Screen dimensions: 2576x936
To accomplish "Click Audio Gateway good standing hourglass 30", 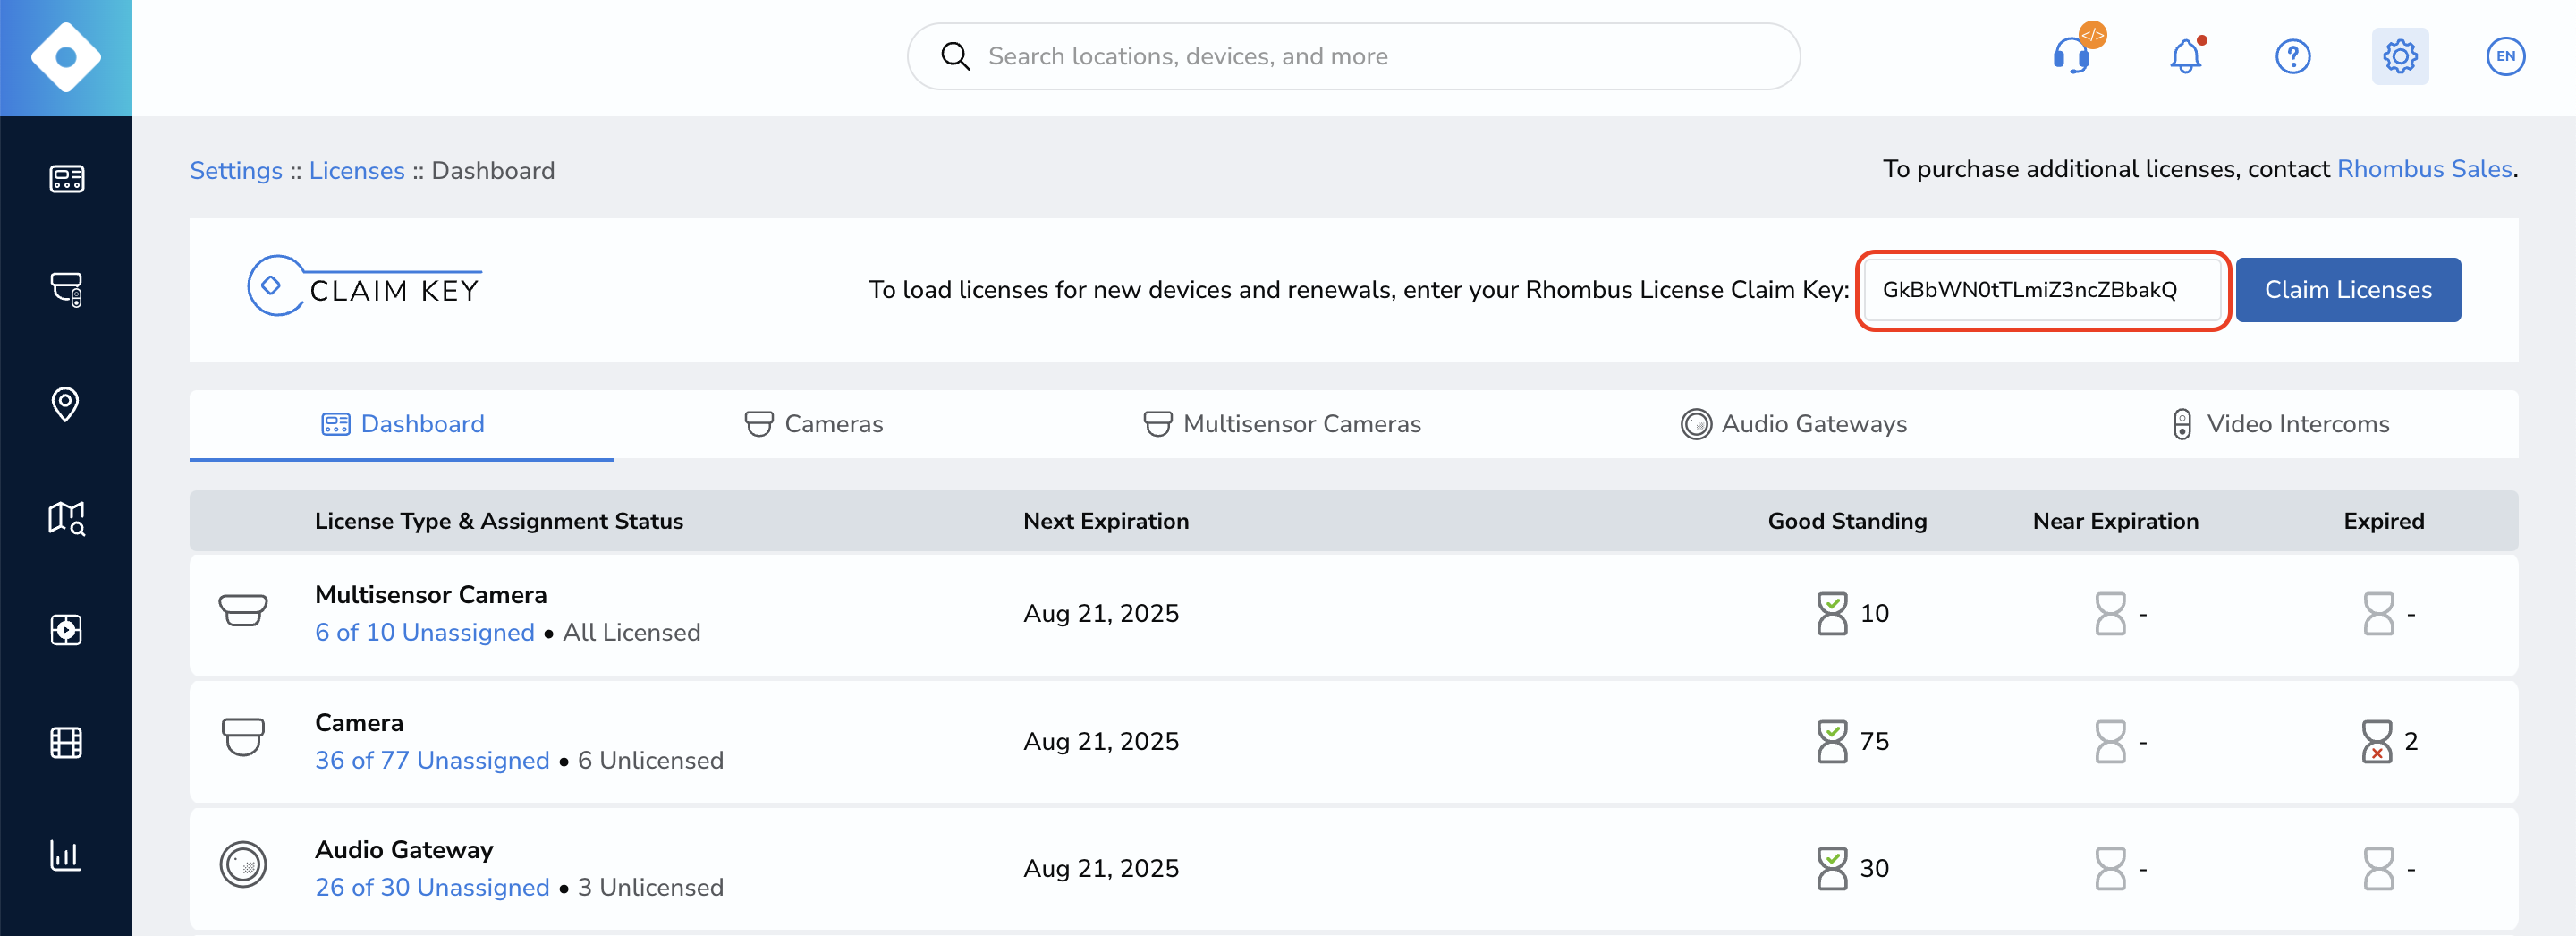I will click(1832, 868).
